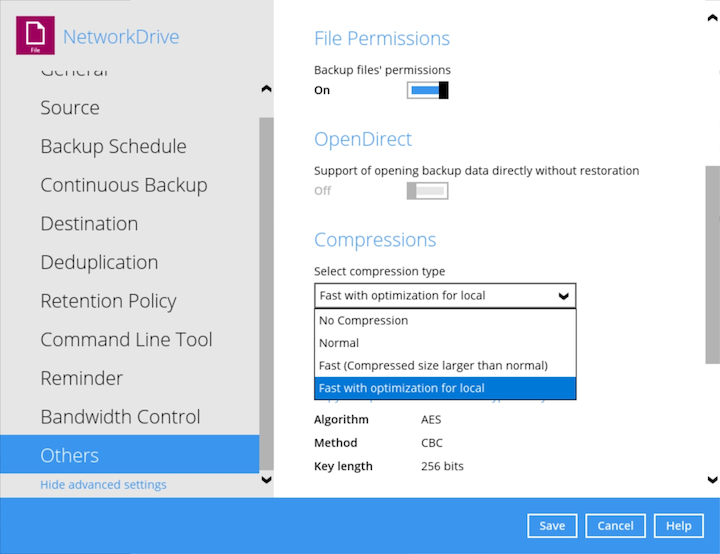Toggle the OpenDirect switch on
The width and height of the screenshot is (720, 554).
428,191
